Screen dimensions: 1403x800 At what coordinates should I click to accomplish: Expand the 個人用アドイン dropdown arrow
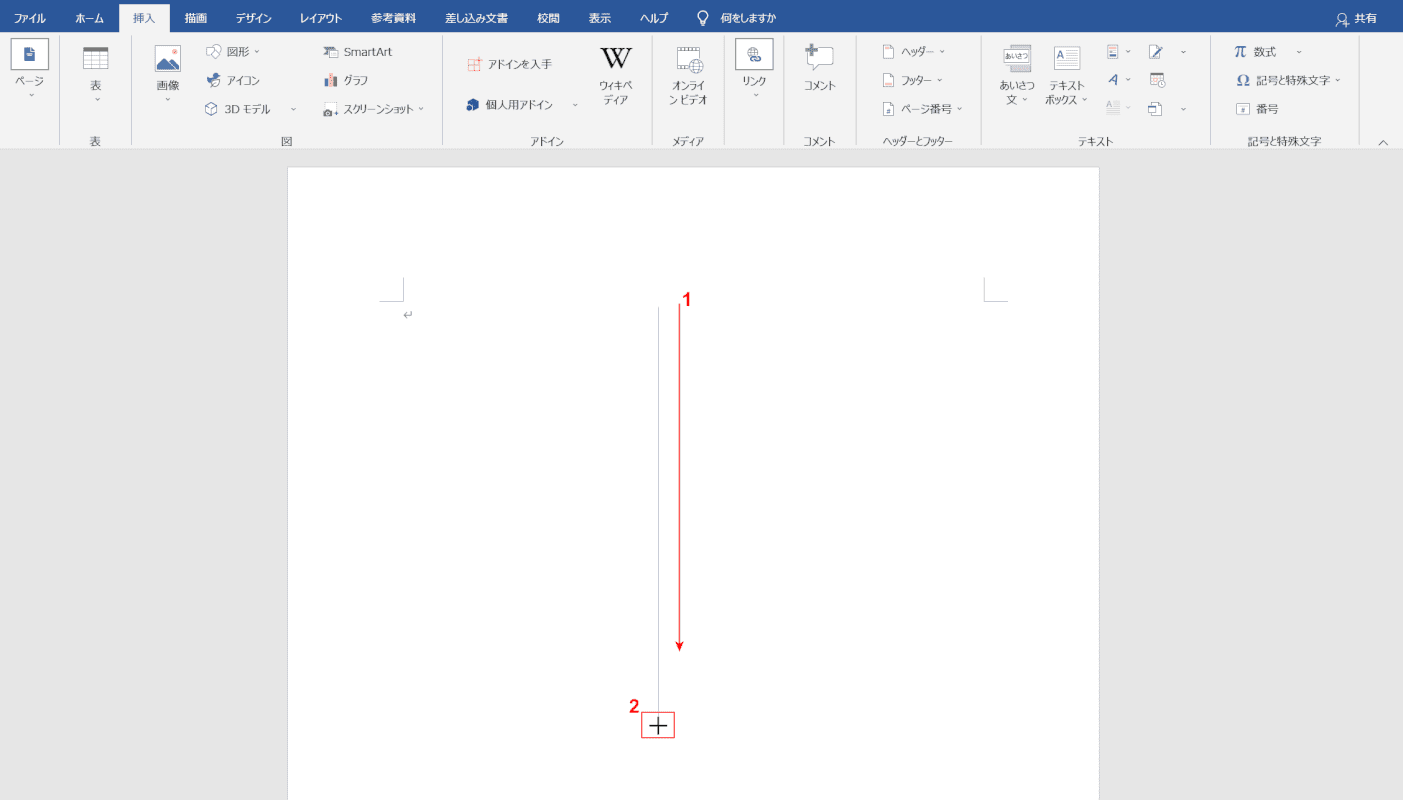pyautogui.click(x=575, y=104)
